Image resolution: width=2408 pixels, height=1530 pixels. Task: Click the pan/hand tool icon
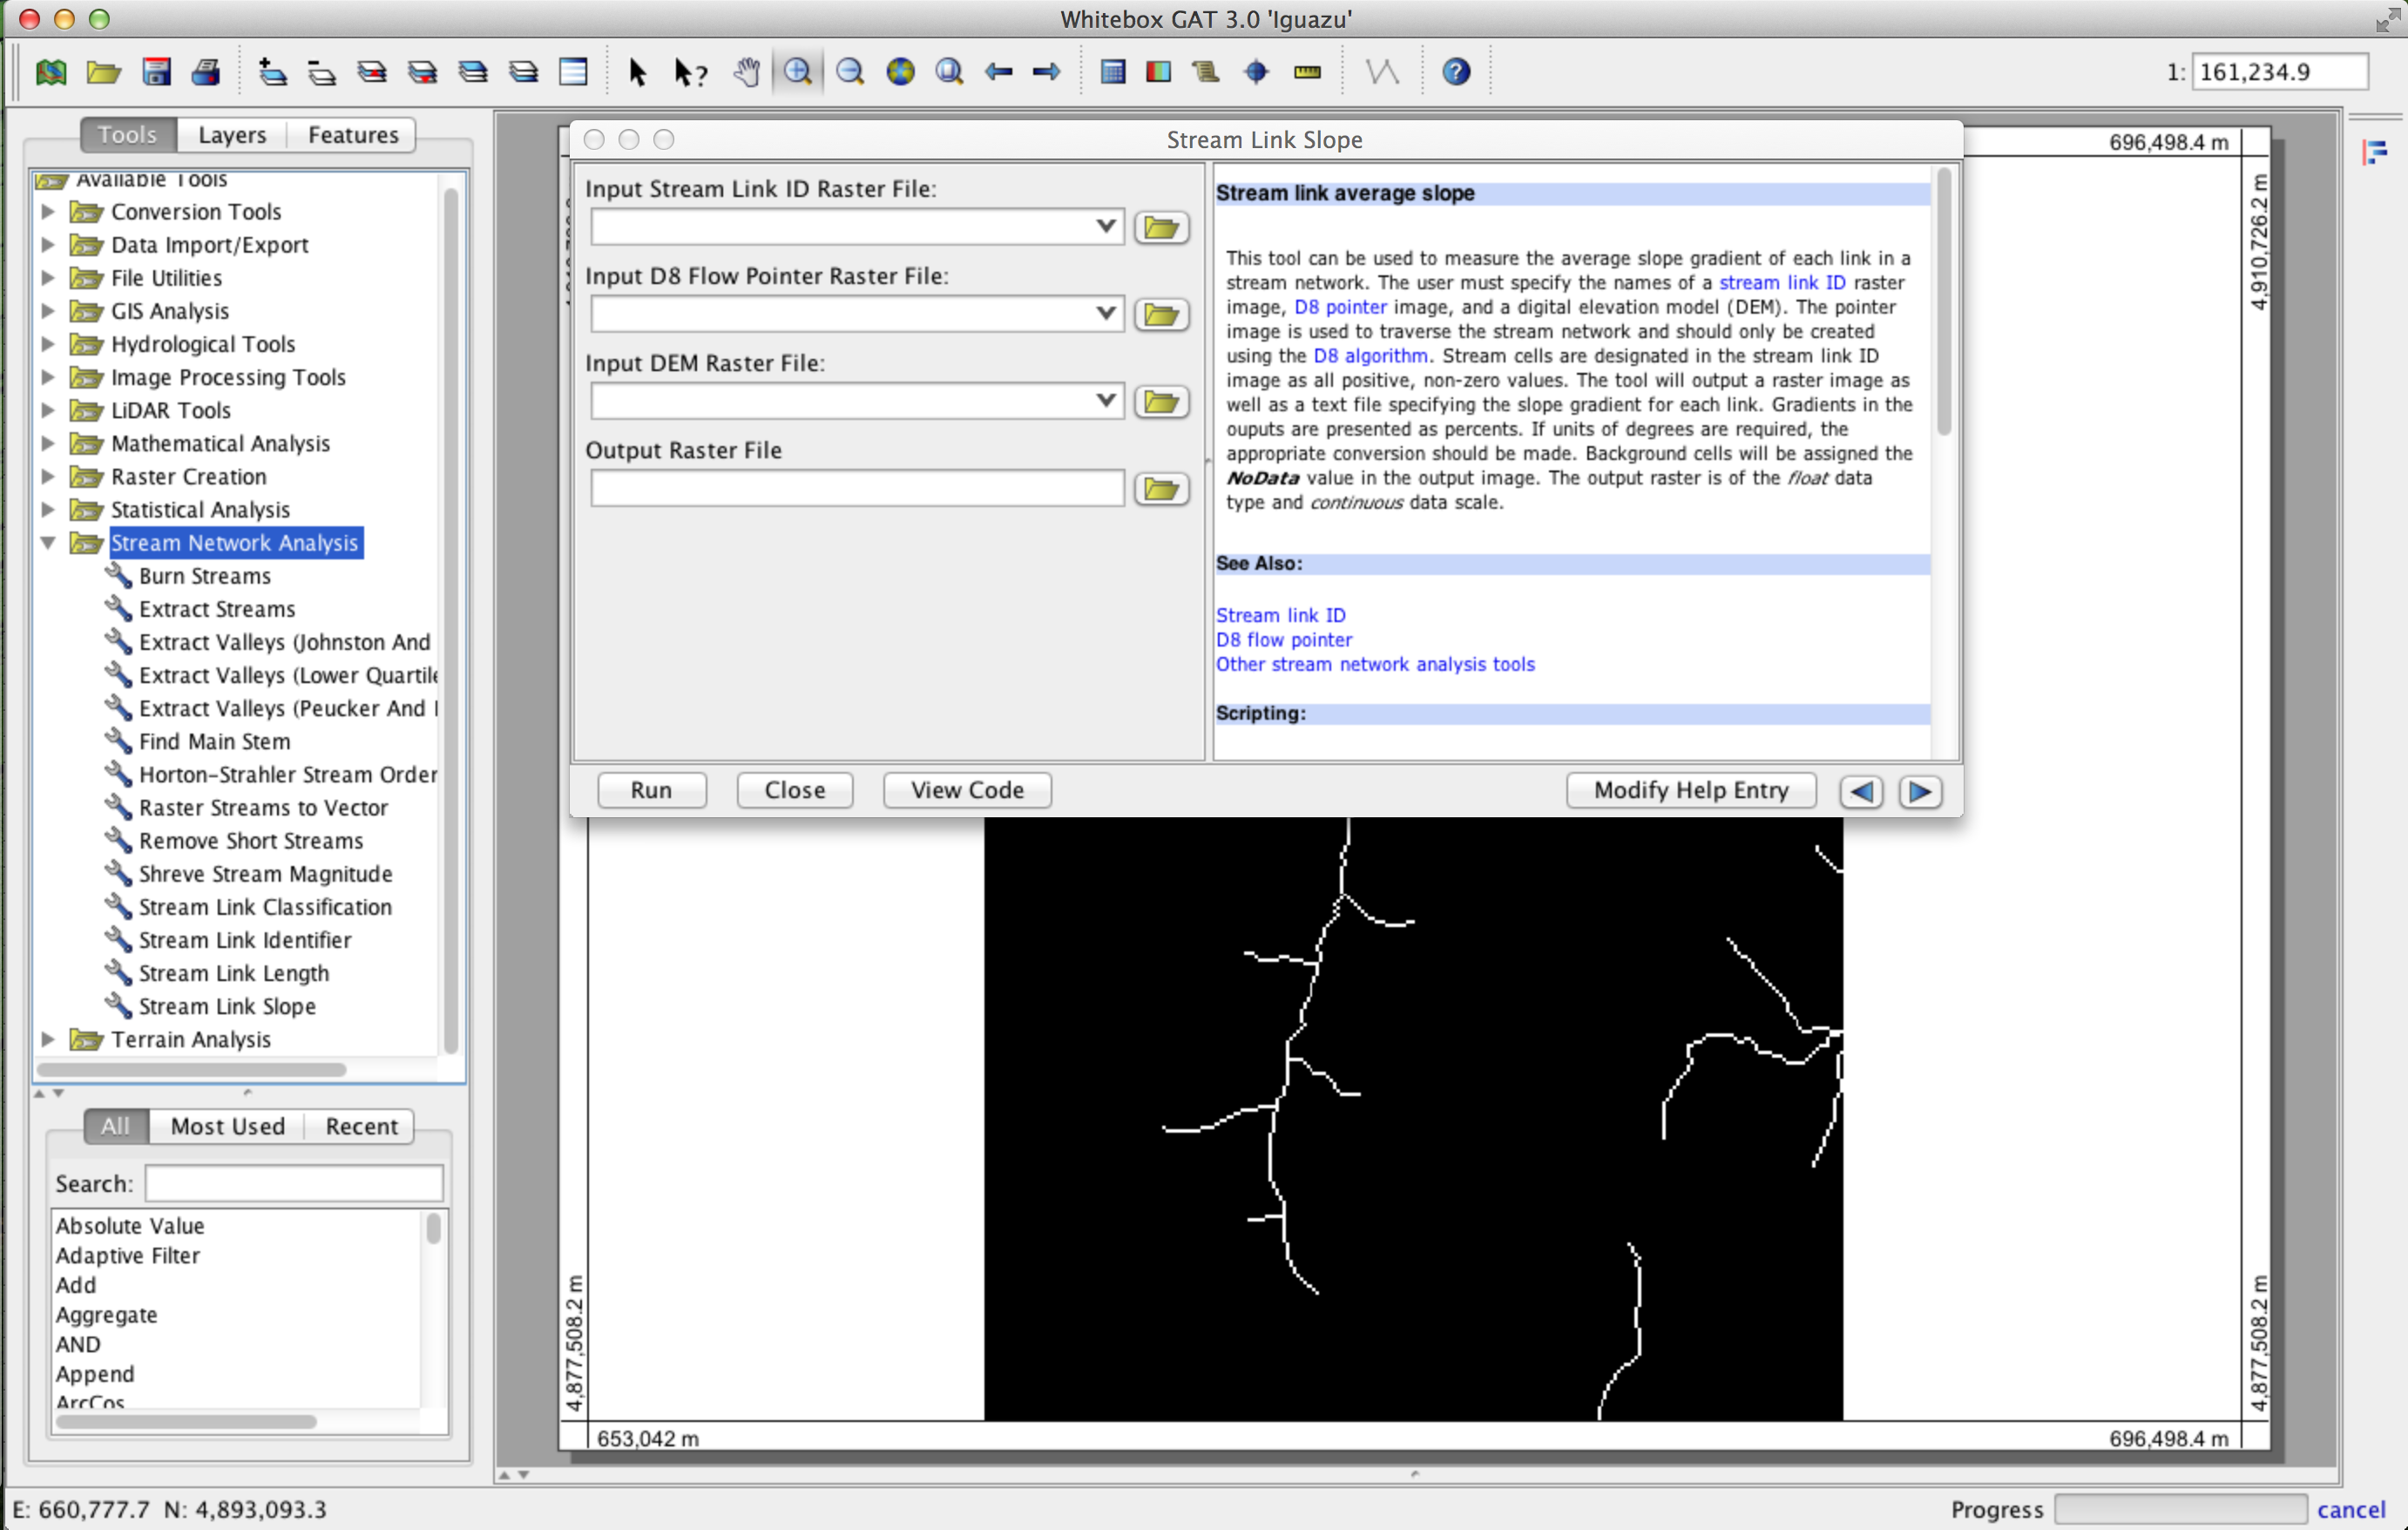[x=747, y=72]
